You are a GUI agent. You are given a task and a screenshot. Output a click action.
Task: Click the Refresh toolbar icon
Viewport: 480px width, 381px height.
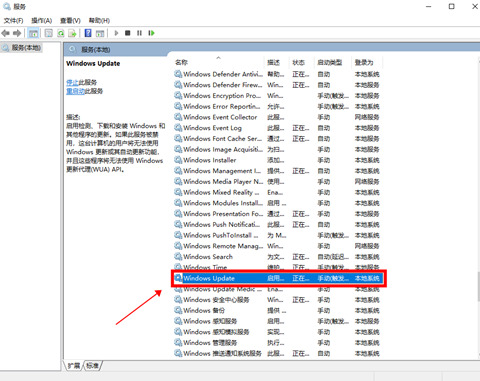(x=61, y=33)
